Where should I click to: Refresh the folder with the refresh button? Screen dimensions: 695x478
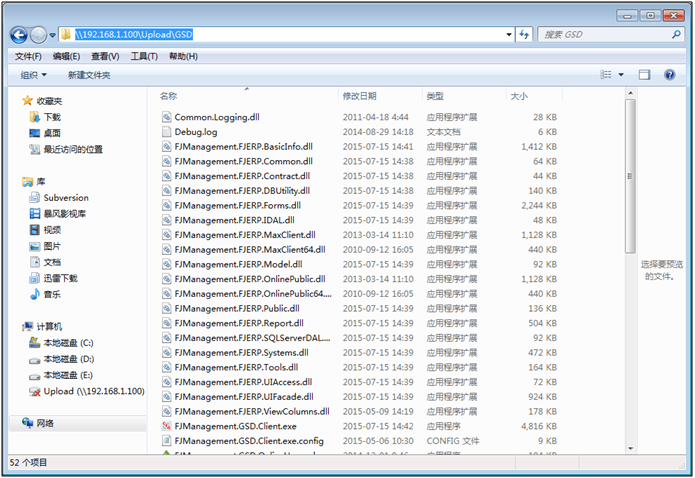click(x=524, y=35)
